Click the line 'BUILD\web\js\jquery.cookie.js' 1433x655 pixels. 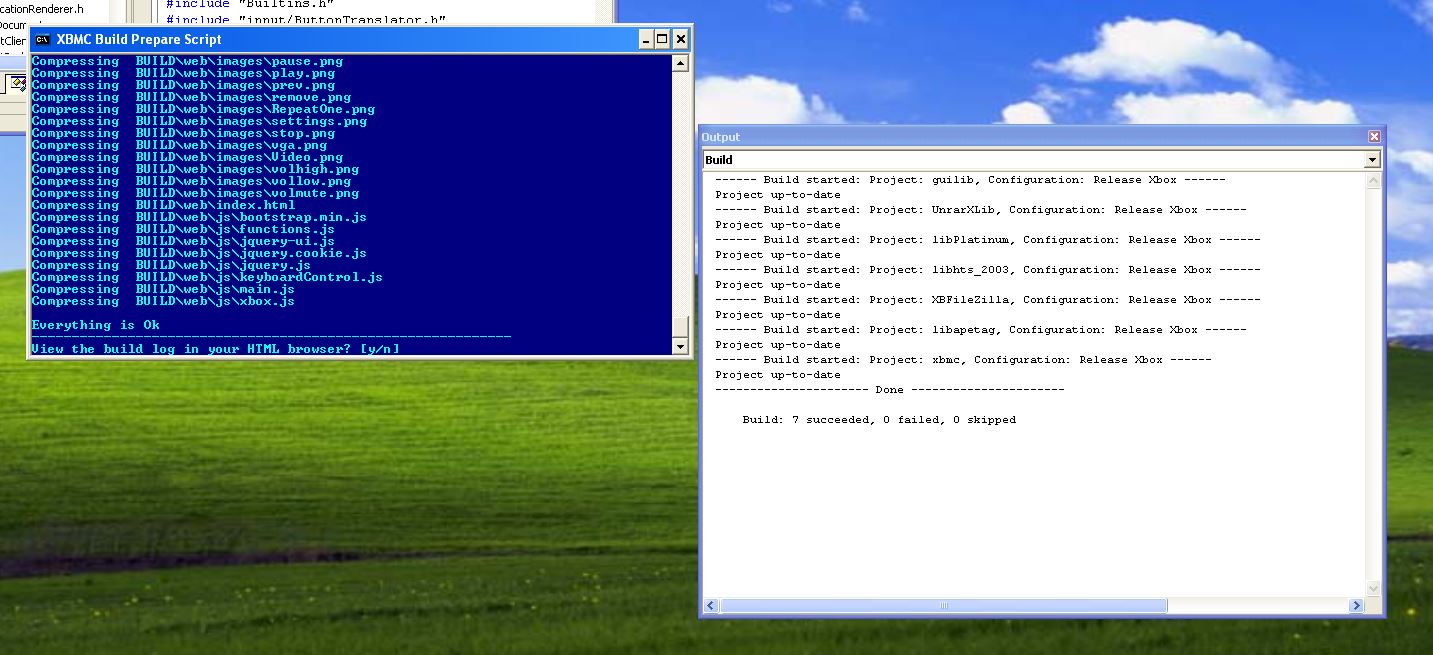pos(199,253)
